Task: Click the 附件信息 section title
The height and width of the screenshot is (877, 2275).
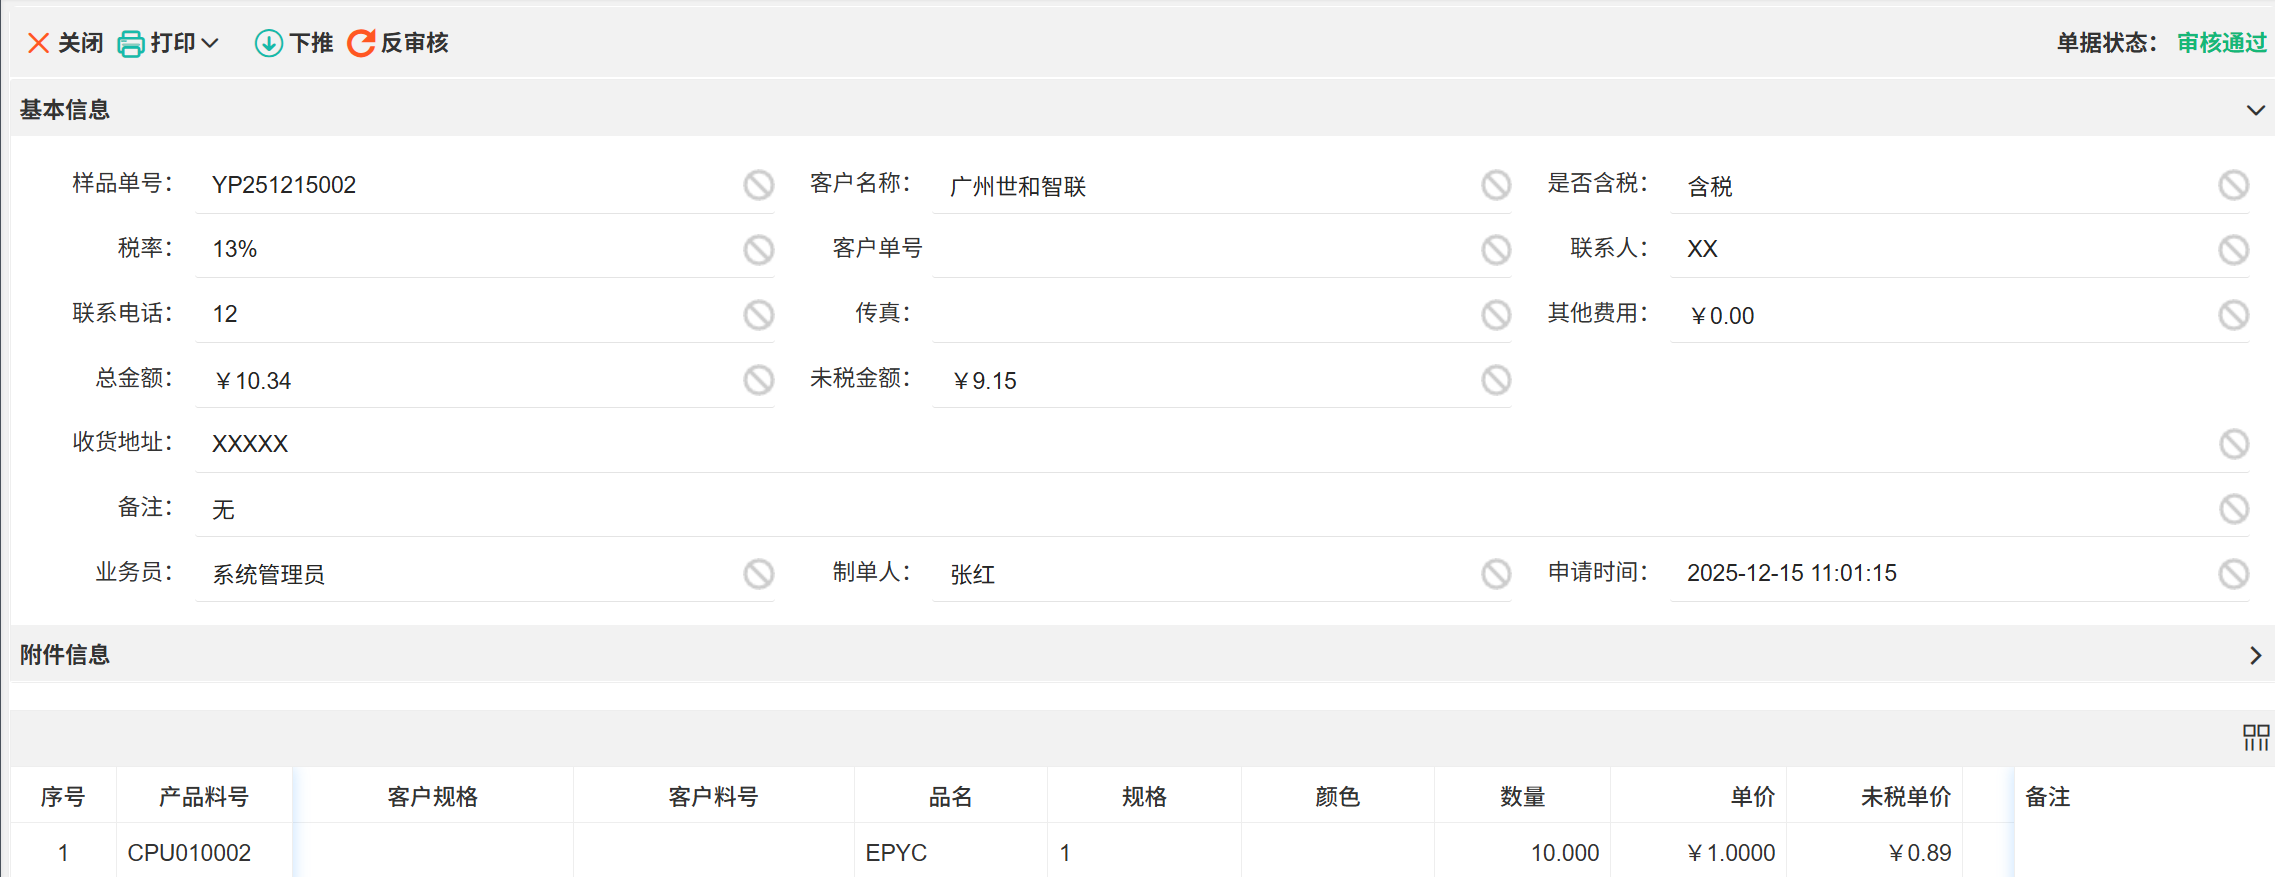Action: pos(65,655)
